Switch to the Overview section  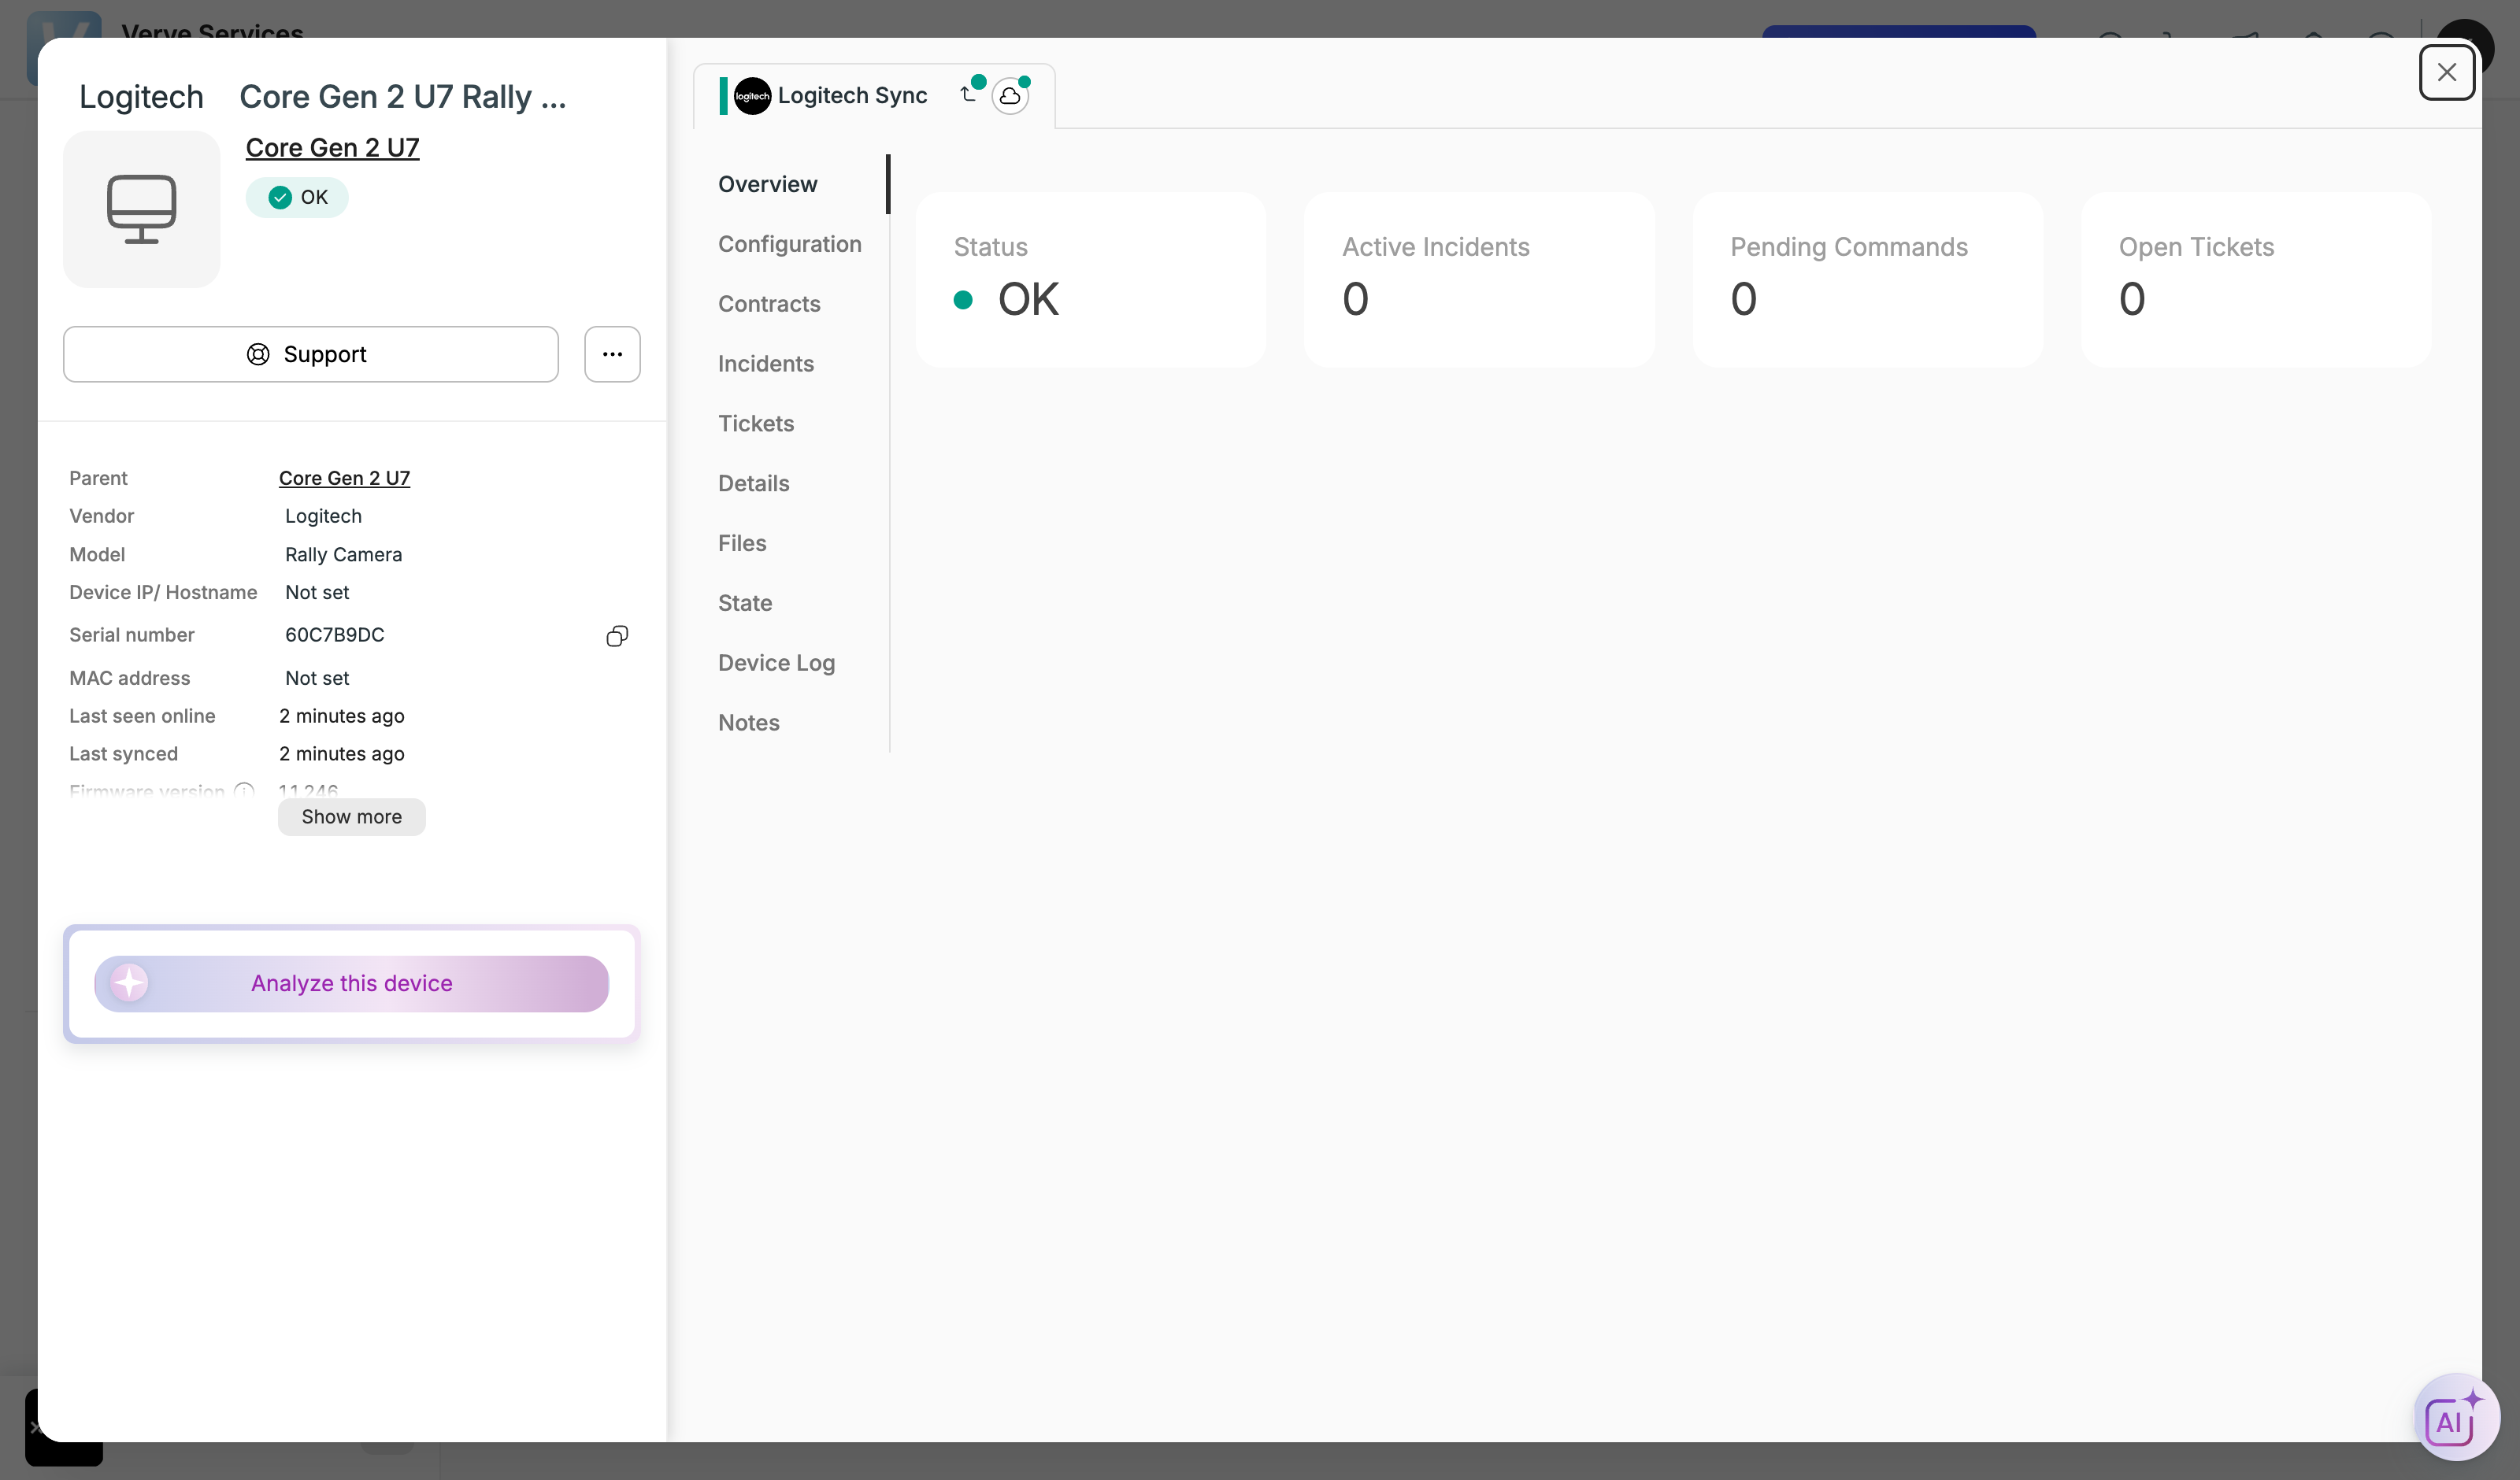pos(767,184)
